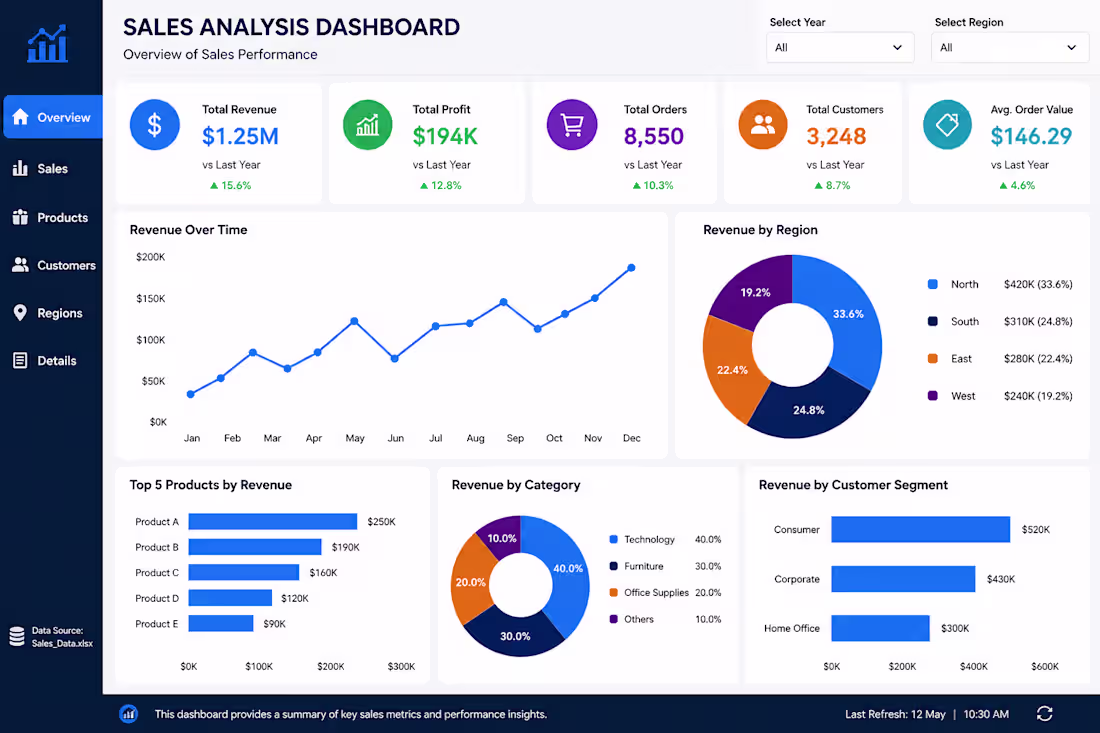Click the footer info chart icon
The height and width of the screenshot is (733, 1100).
point(128,714)
